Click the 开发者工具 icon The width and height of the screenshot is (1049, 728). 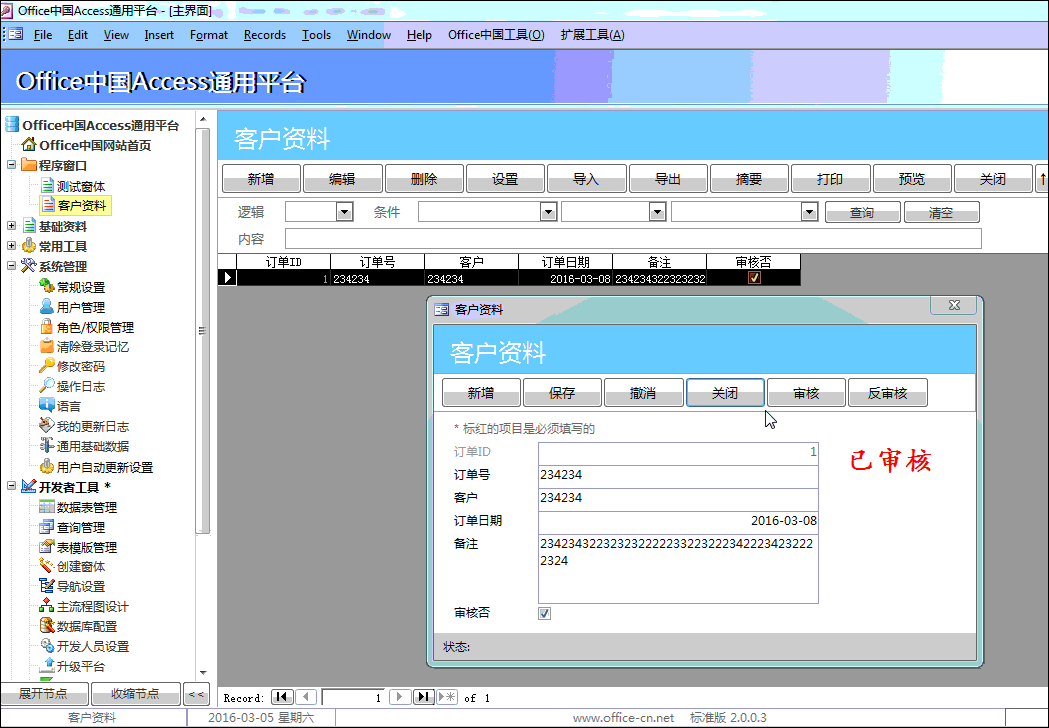(x=29, y=486)
